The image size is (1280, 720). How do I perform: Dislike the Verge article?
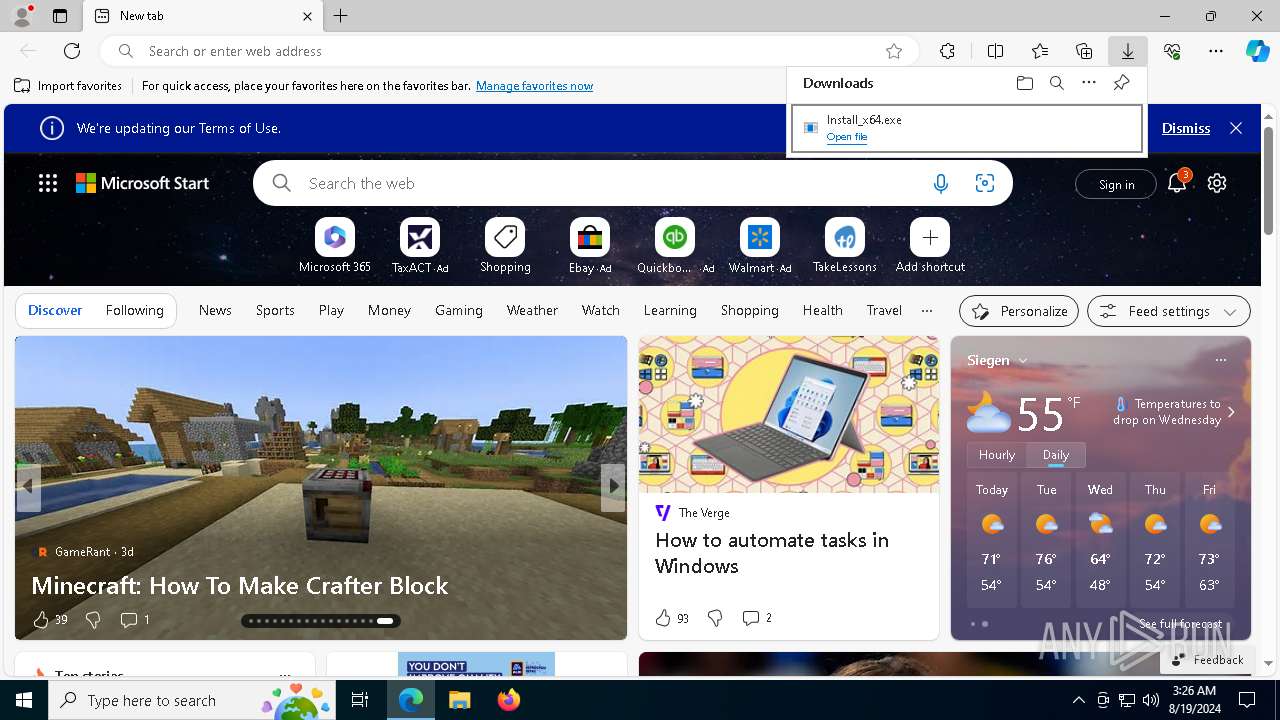[x=715, y=618]
